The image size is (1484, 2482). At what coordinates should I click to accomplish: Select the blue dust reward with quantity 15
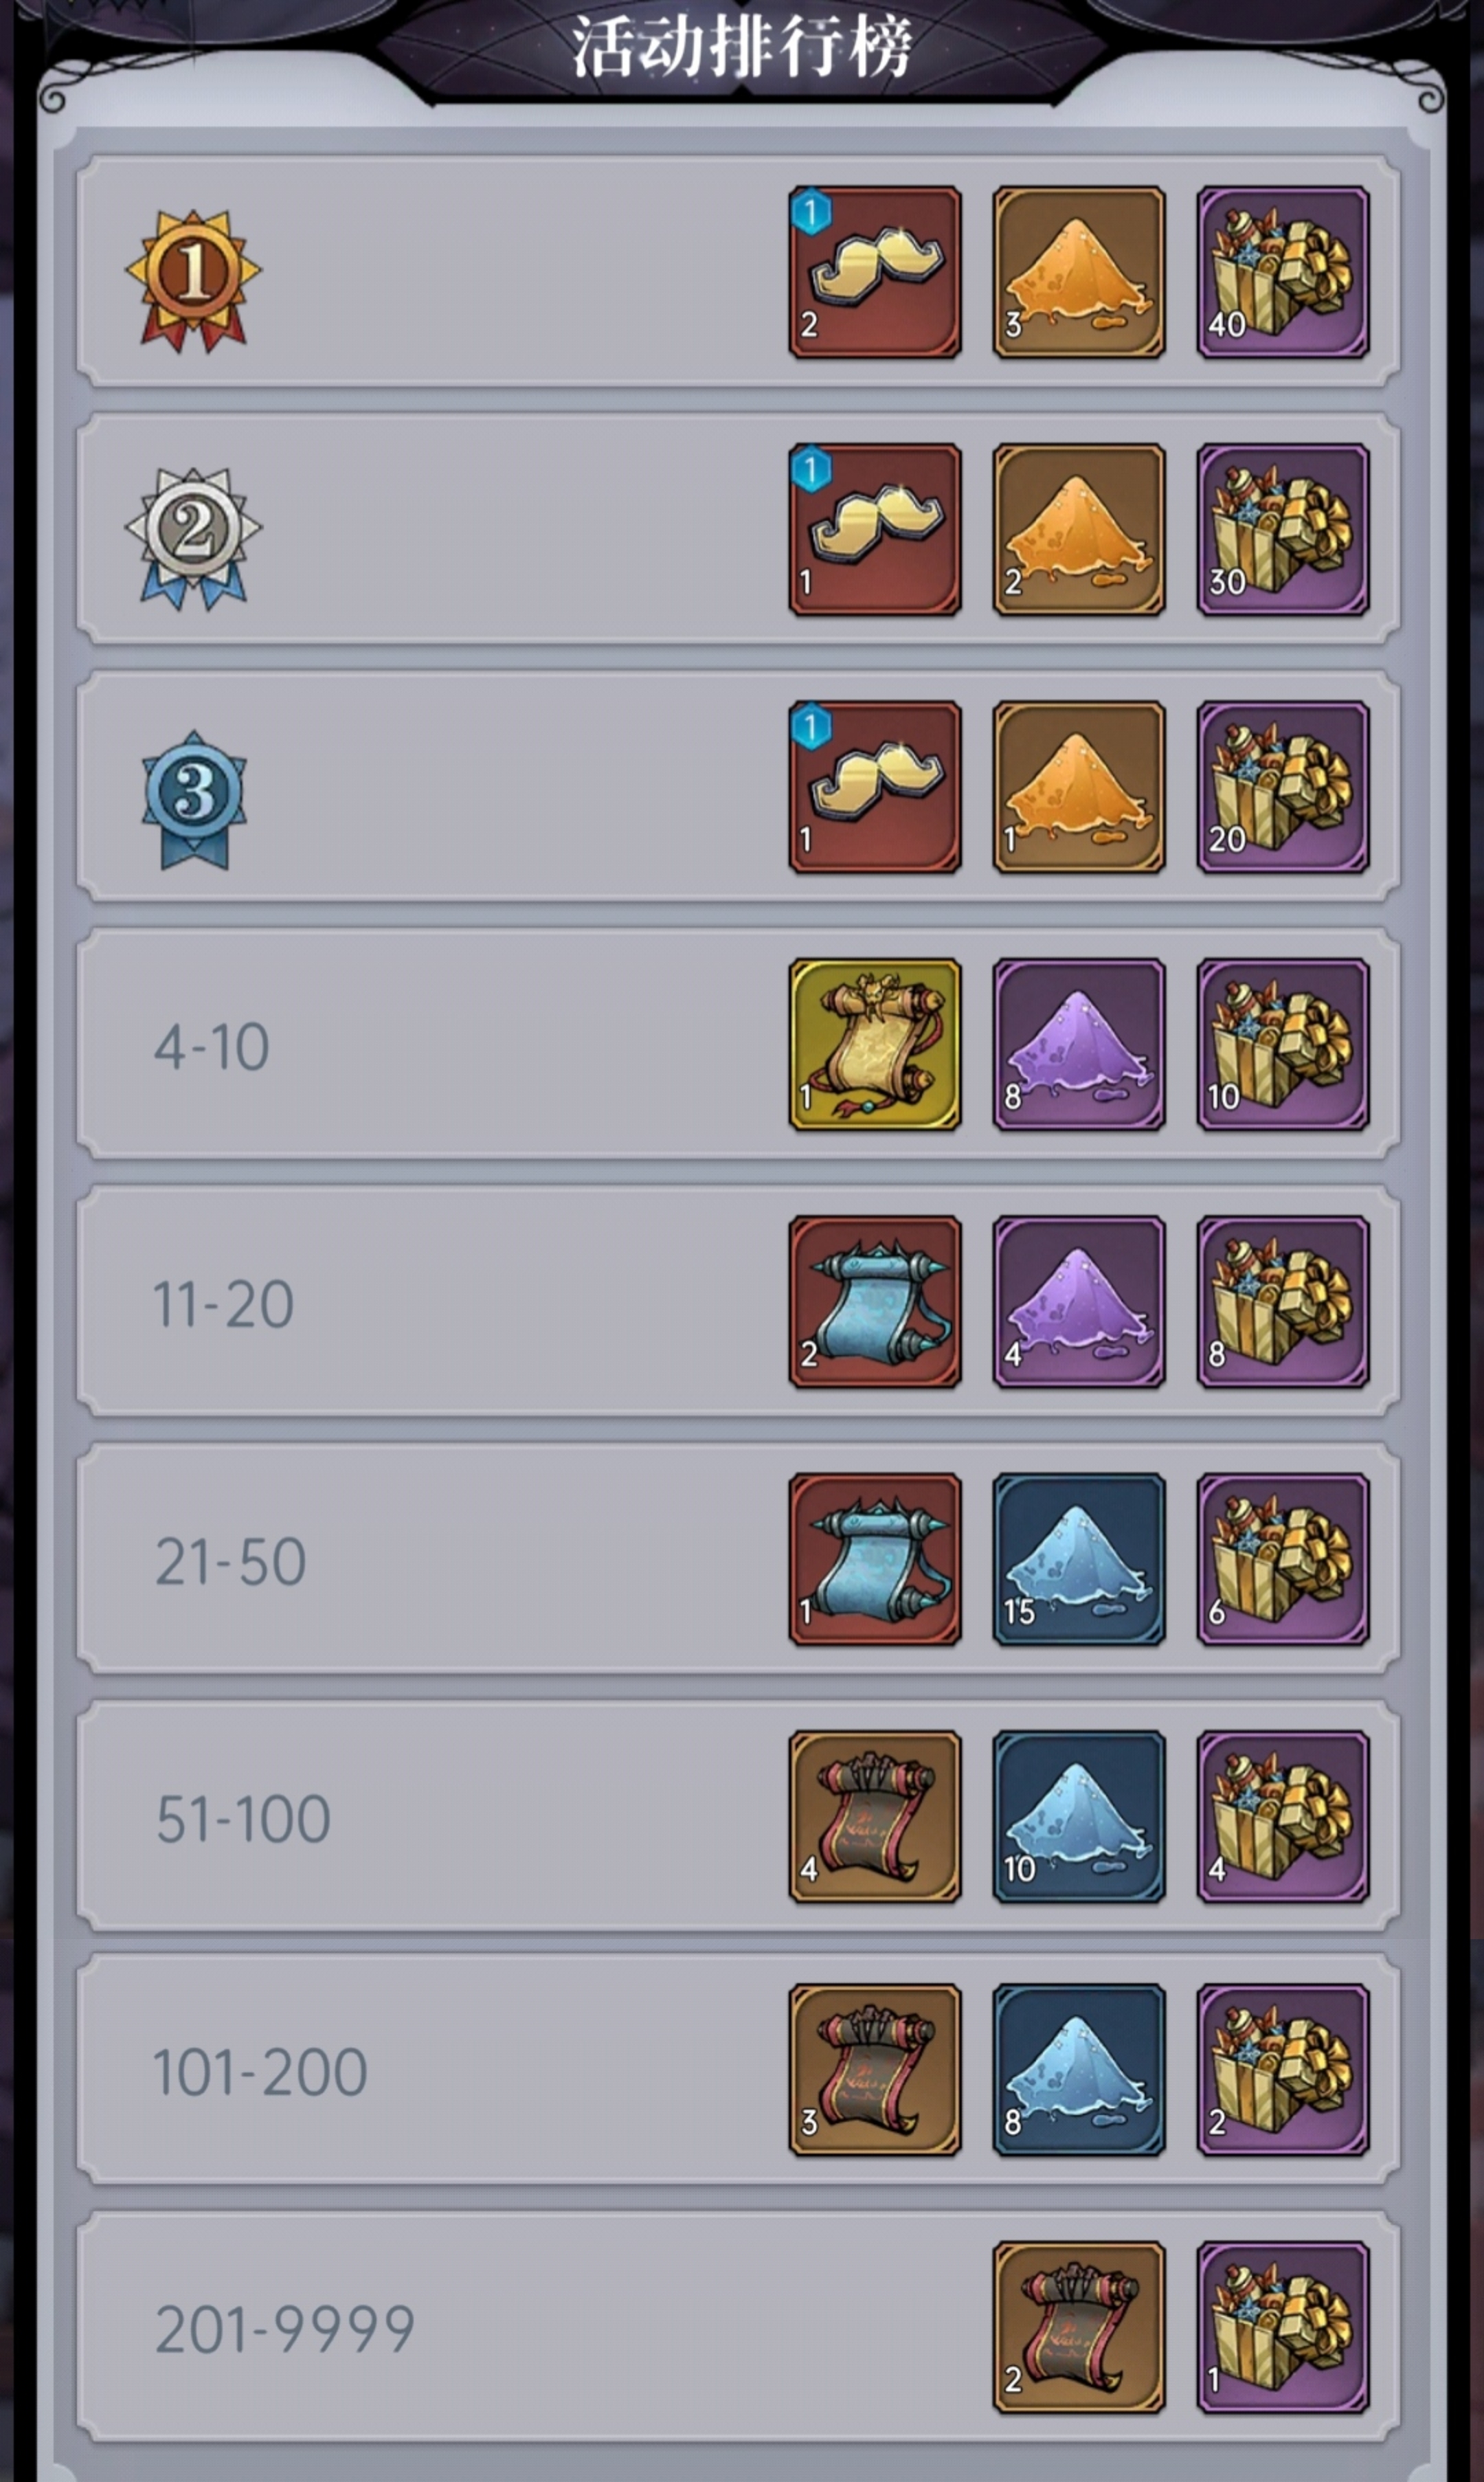point(1079,1559)
